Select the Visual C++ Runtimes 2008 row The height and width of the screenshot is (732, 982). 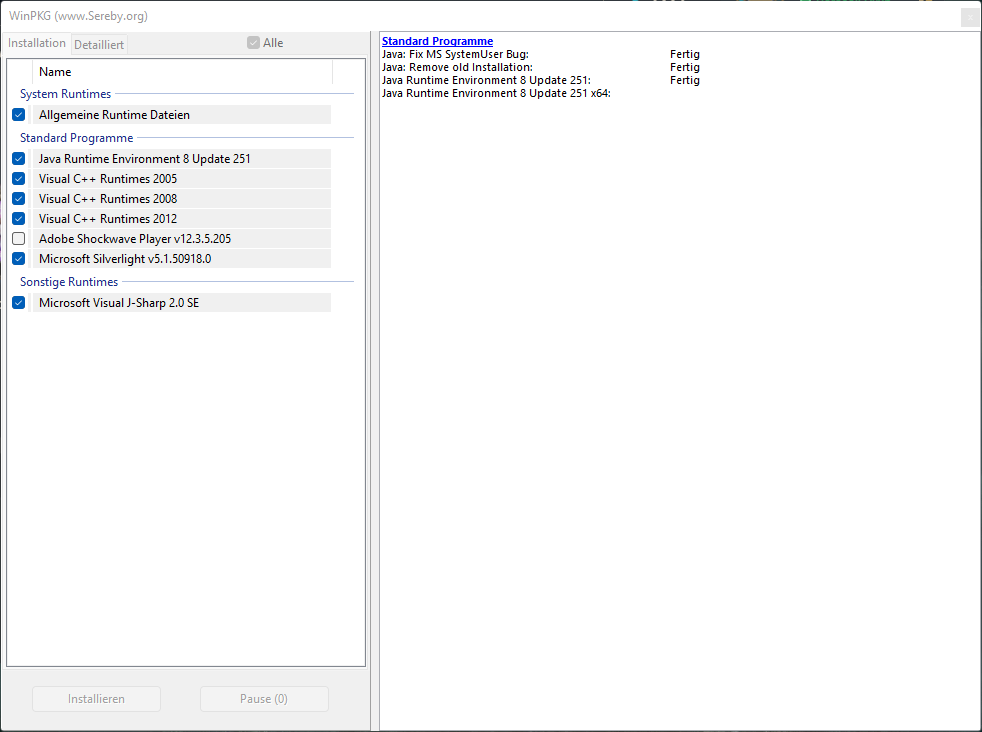pyautogui.click(x=182, y=198)
